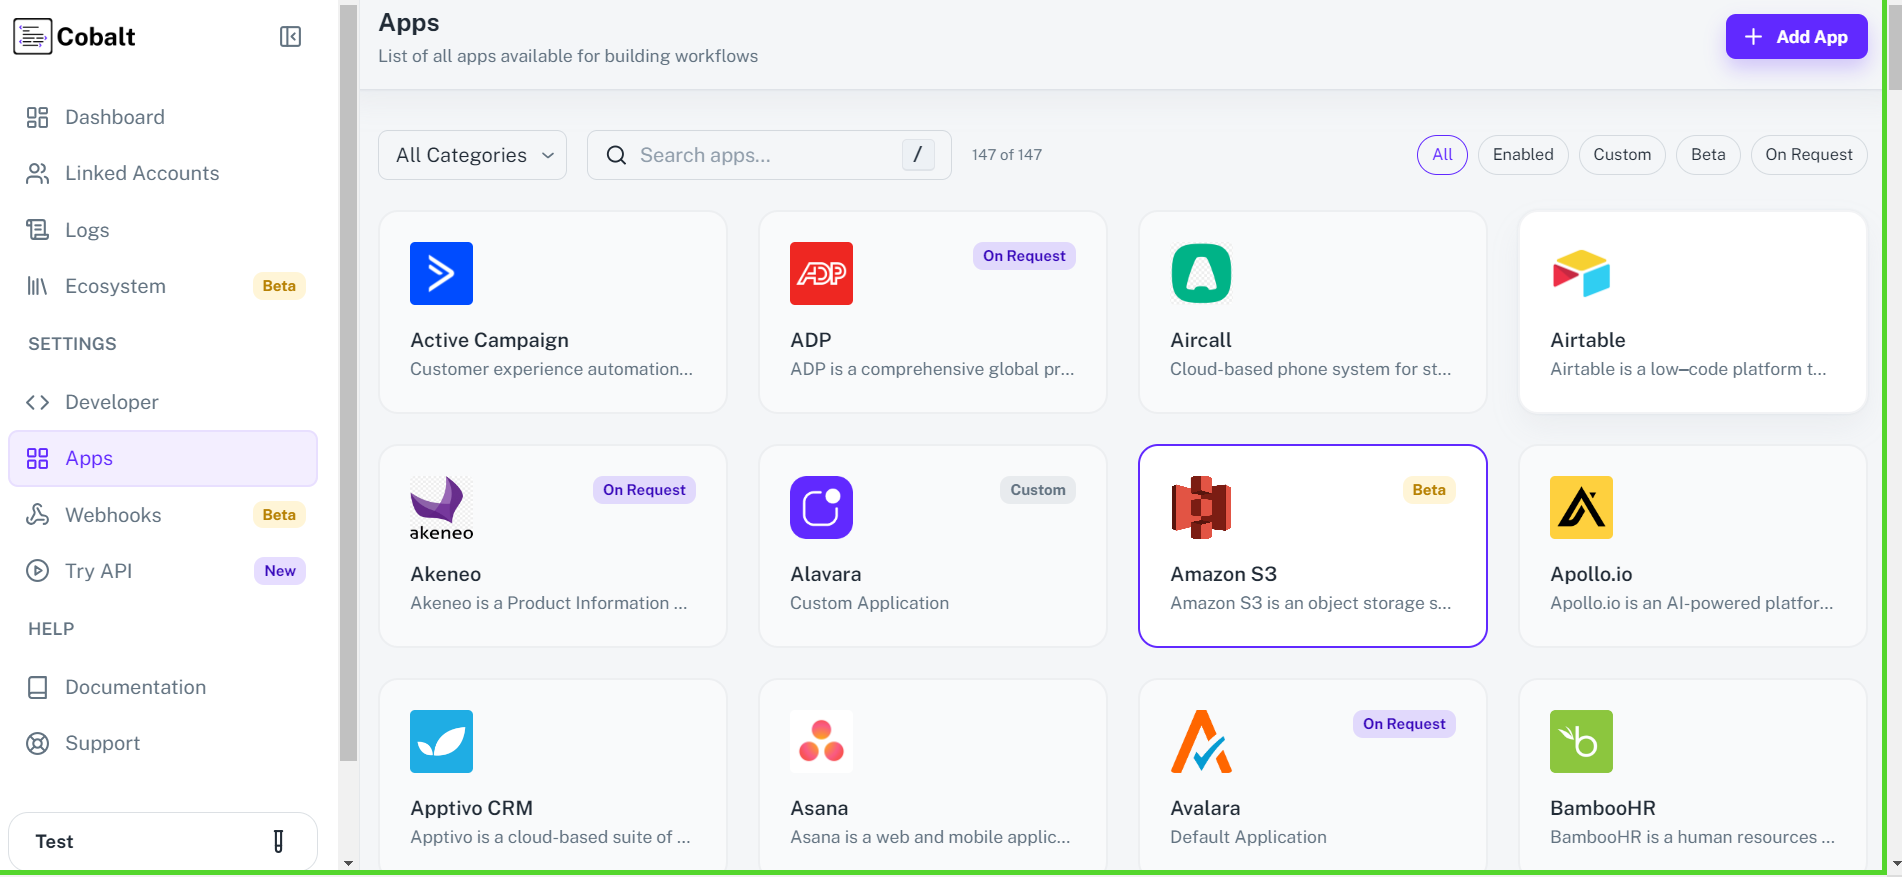1902x877 pixels.
Task: Click the Apptivo CRM logo icon
Action: coord(441,741)
